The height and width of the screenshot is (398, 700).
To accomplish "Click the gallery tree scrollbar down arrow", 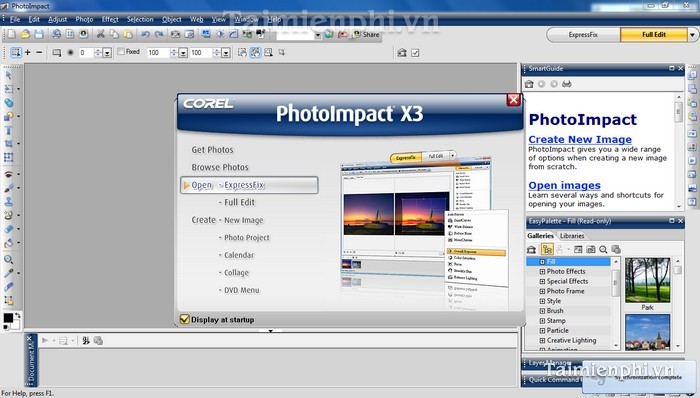I will (x=616, y=345).
